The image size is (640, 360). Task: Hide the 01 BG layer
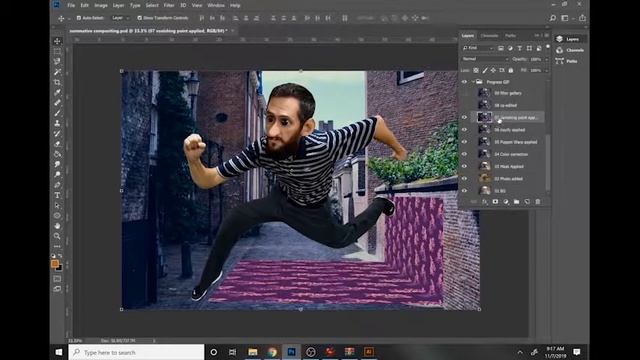click(x=464, y=191)
